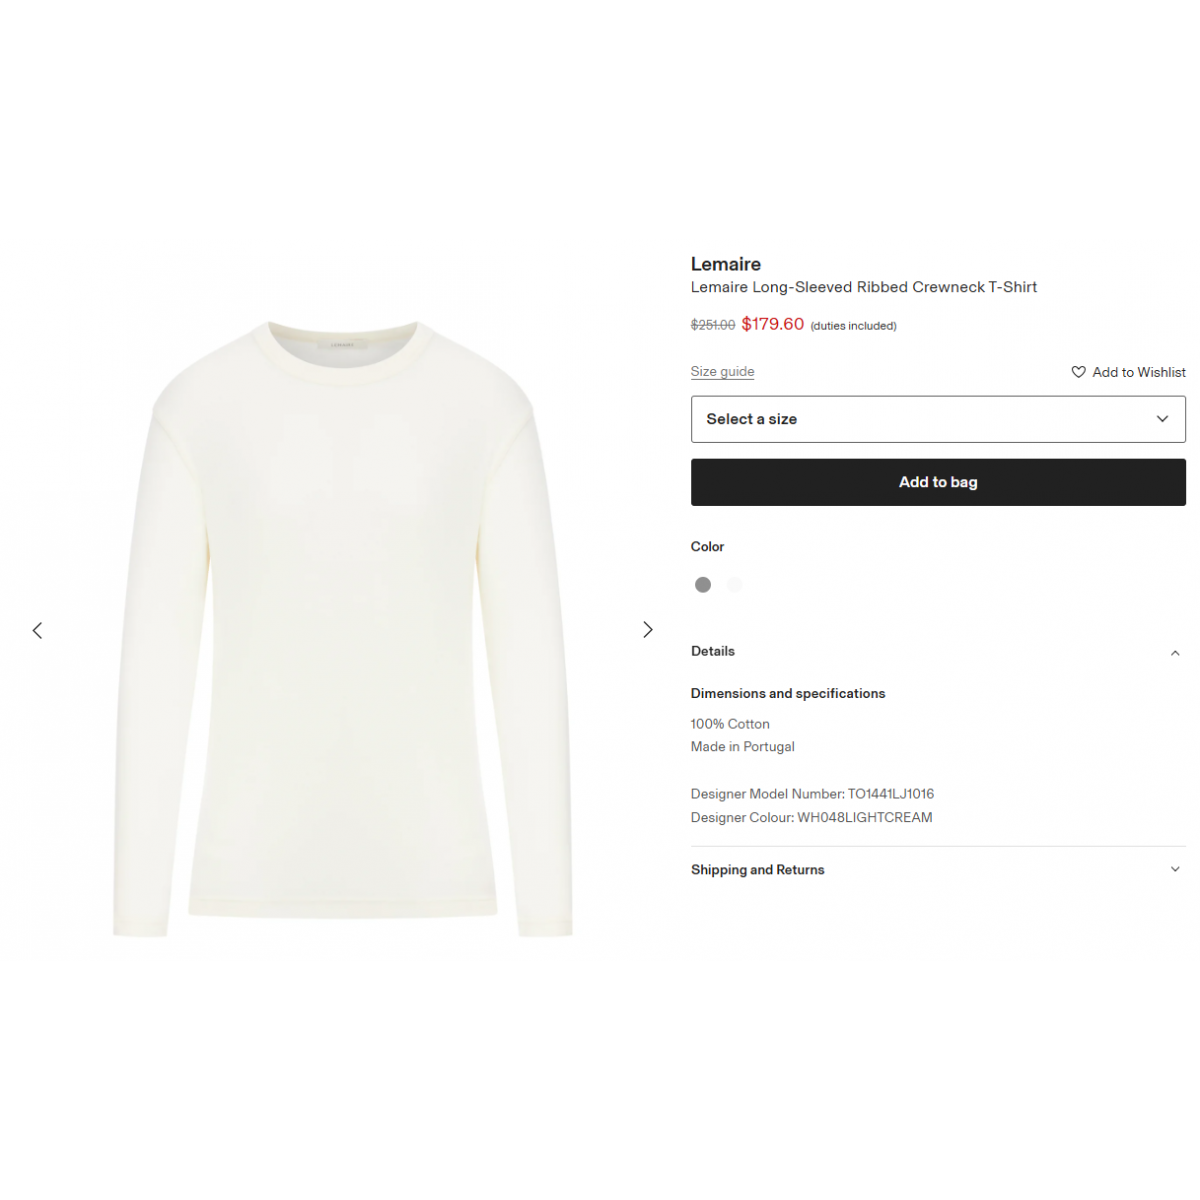1200x1200 pixels.
Task: Click the white T-shirt product image
Action: (x=343, y=628)
